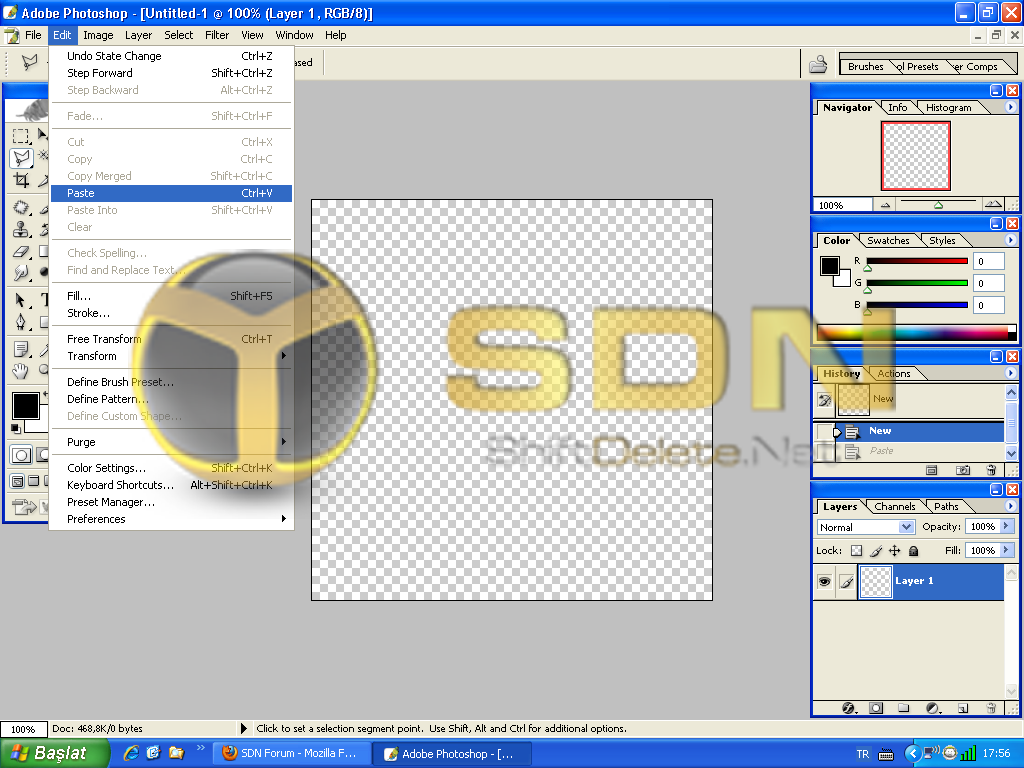
Task: Open the Histogram tab
Action: [948, 108]
